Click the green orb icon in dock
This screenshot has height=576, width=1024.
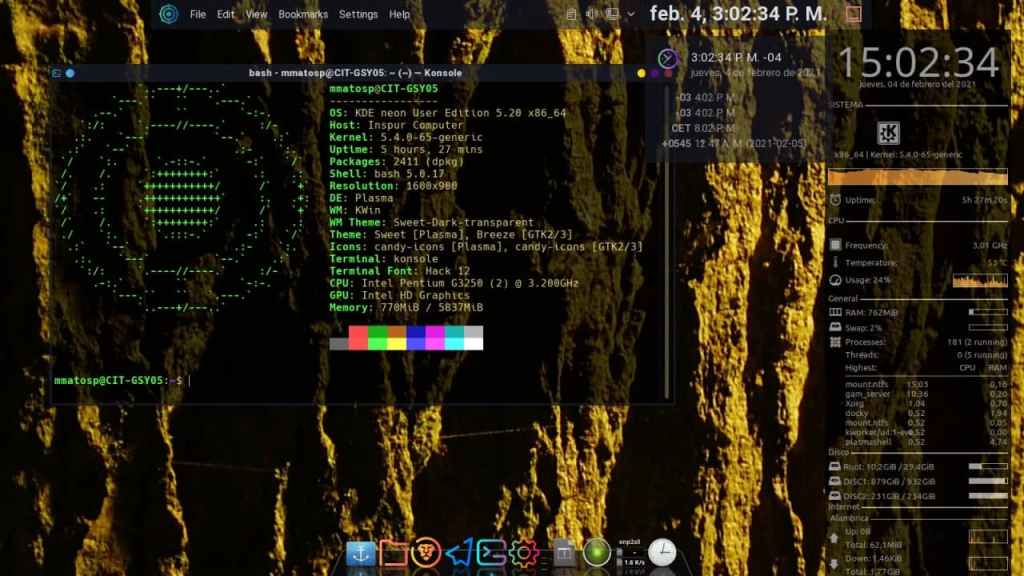[x=597, y=552]
